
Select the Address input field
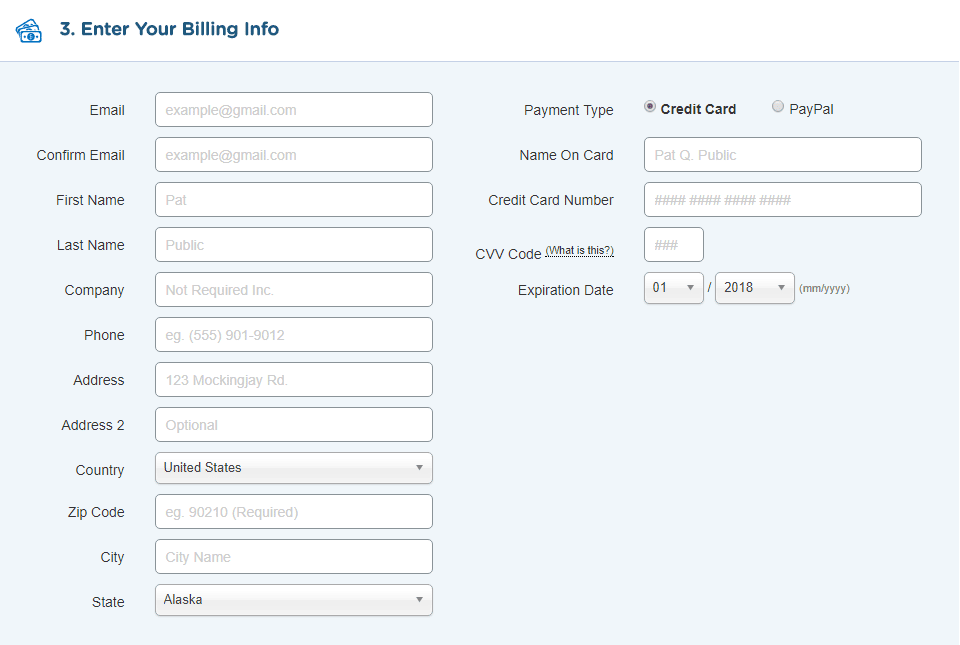pyautogui.click(x=293, y=379)
